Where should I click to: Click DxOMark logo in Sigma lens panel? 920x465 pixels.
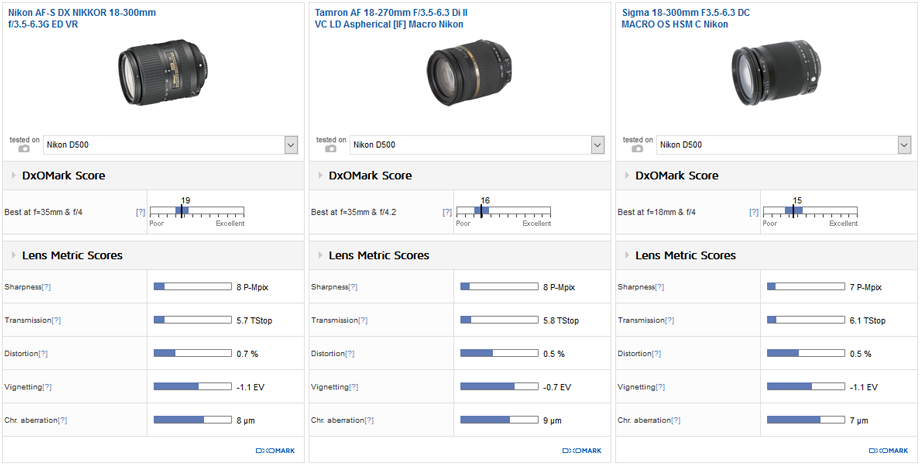(x=889, y=450)
